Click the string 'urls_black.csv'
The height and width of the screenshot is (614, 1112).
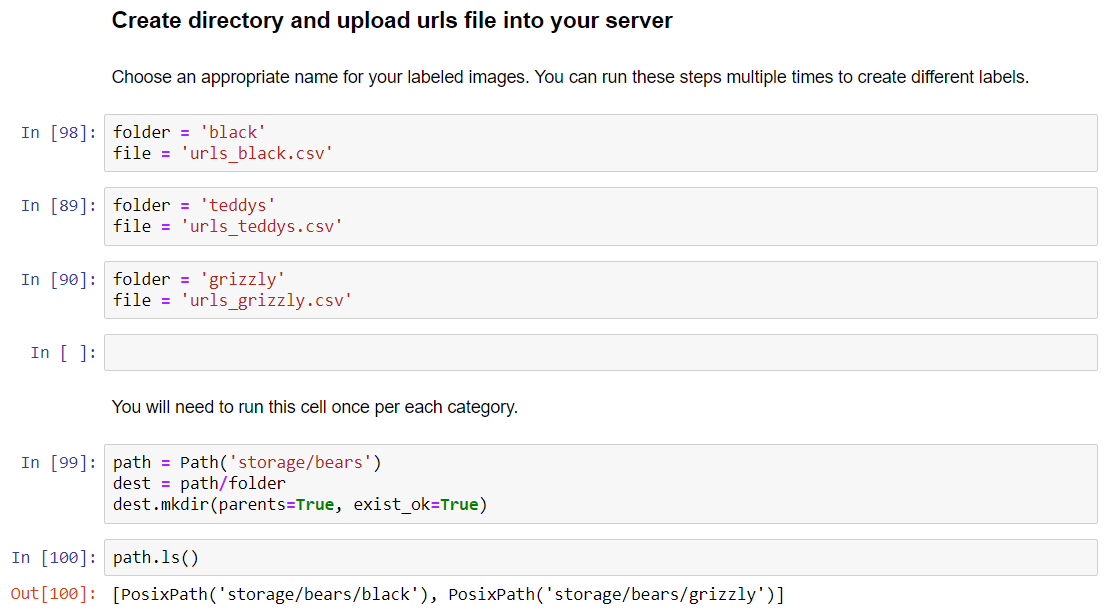tap(257, 153)
